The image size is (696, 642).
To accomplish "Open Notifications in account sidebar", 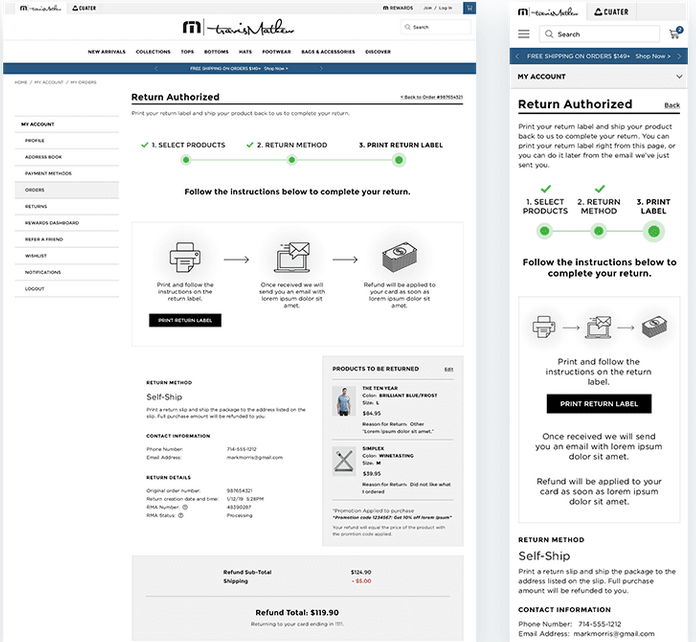I will pyautogui.click(x=67, y=272).
